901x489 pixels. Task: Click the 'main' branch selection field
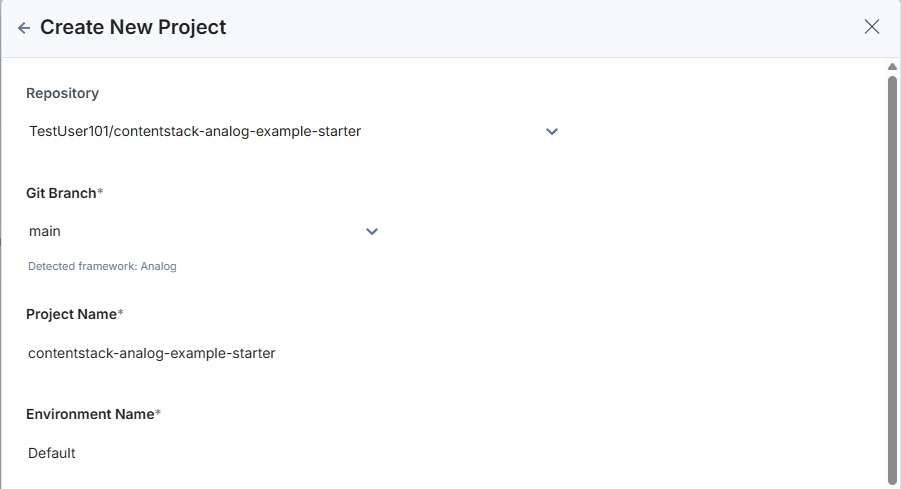(190, 231)
